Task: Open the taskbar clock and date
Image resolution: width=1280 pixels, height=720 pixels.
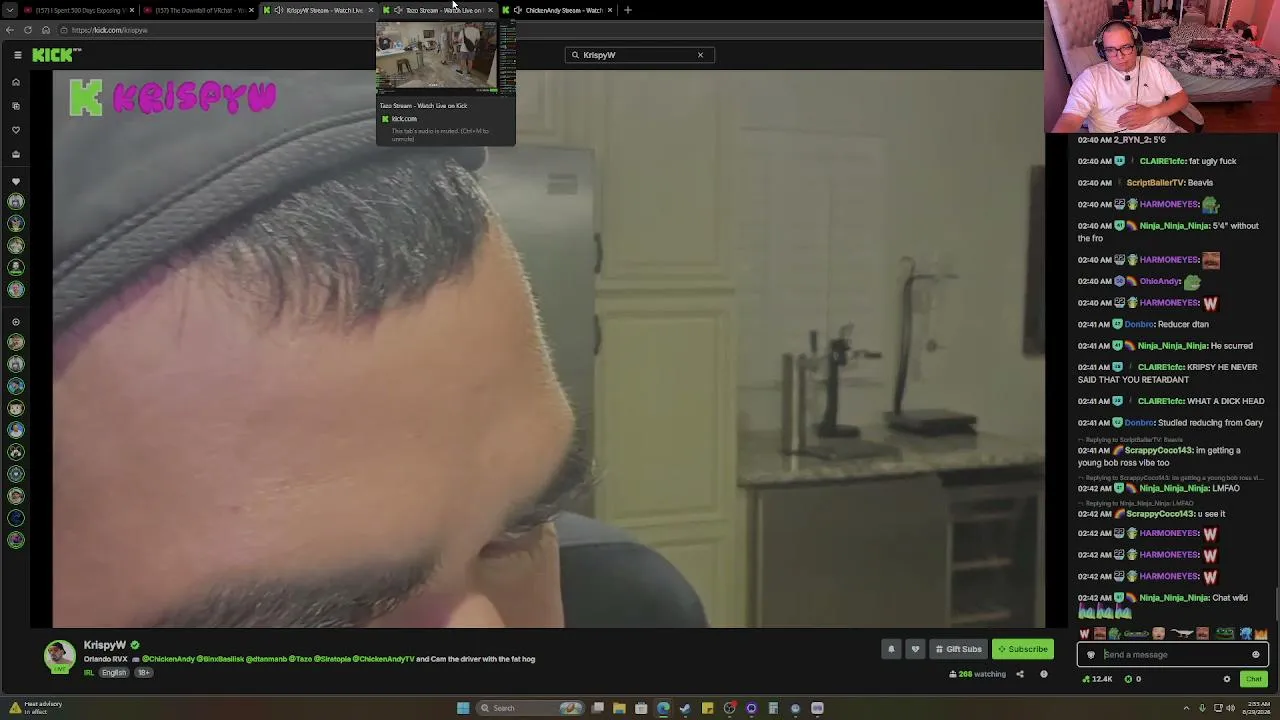Action: pos(1258,708)
